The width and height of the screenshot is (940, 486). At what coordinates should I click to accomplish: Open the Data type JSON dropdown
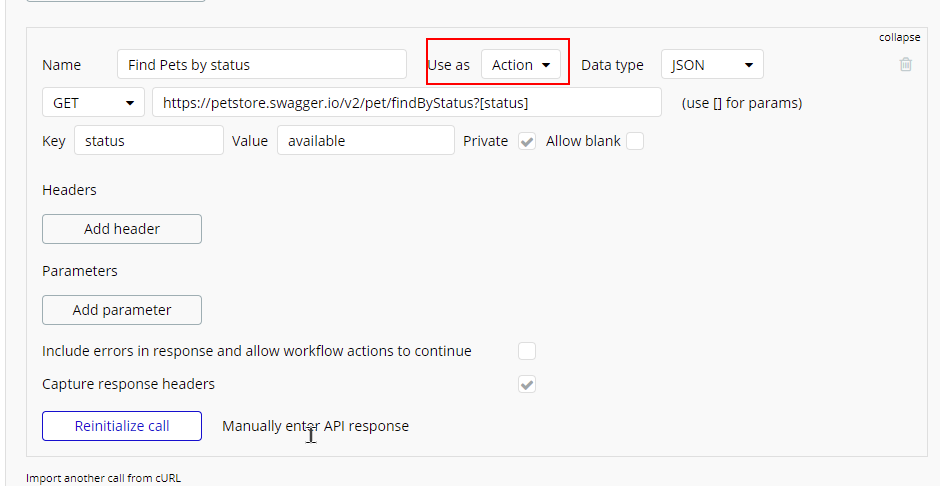pyautogui.click(x=712, y=65)
